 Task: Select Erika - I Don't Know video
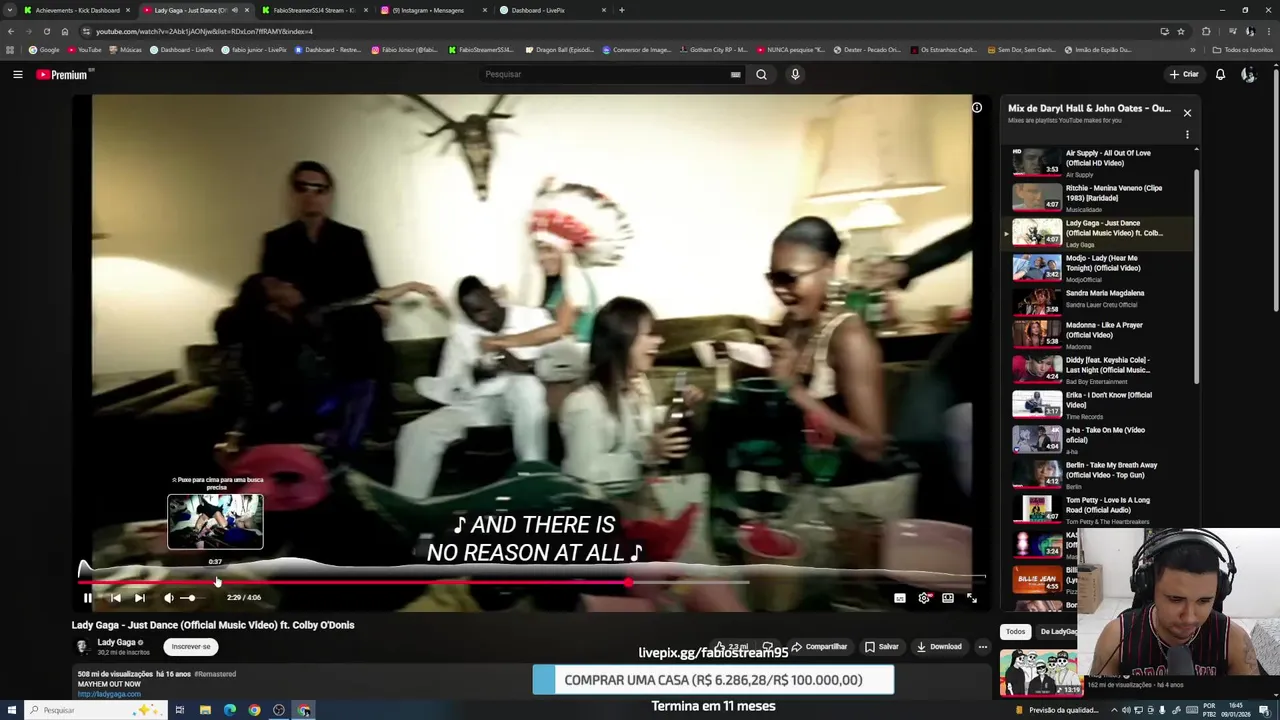click(1097, 404)
